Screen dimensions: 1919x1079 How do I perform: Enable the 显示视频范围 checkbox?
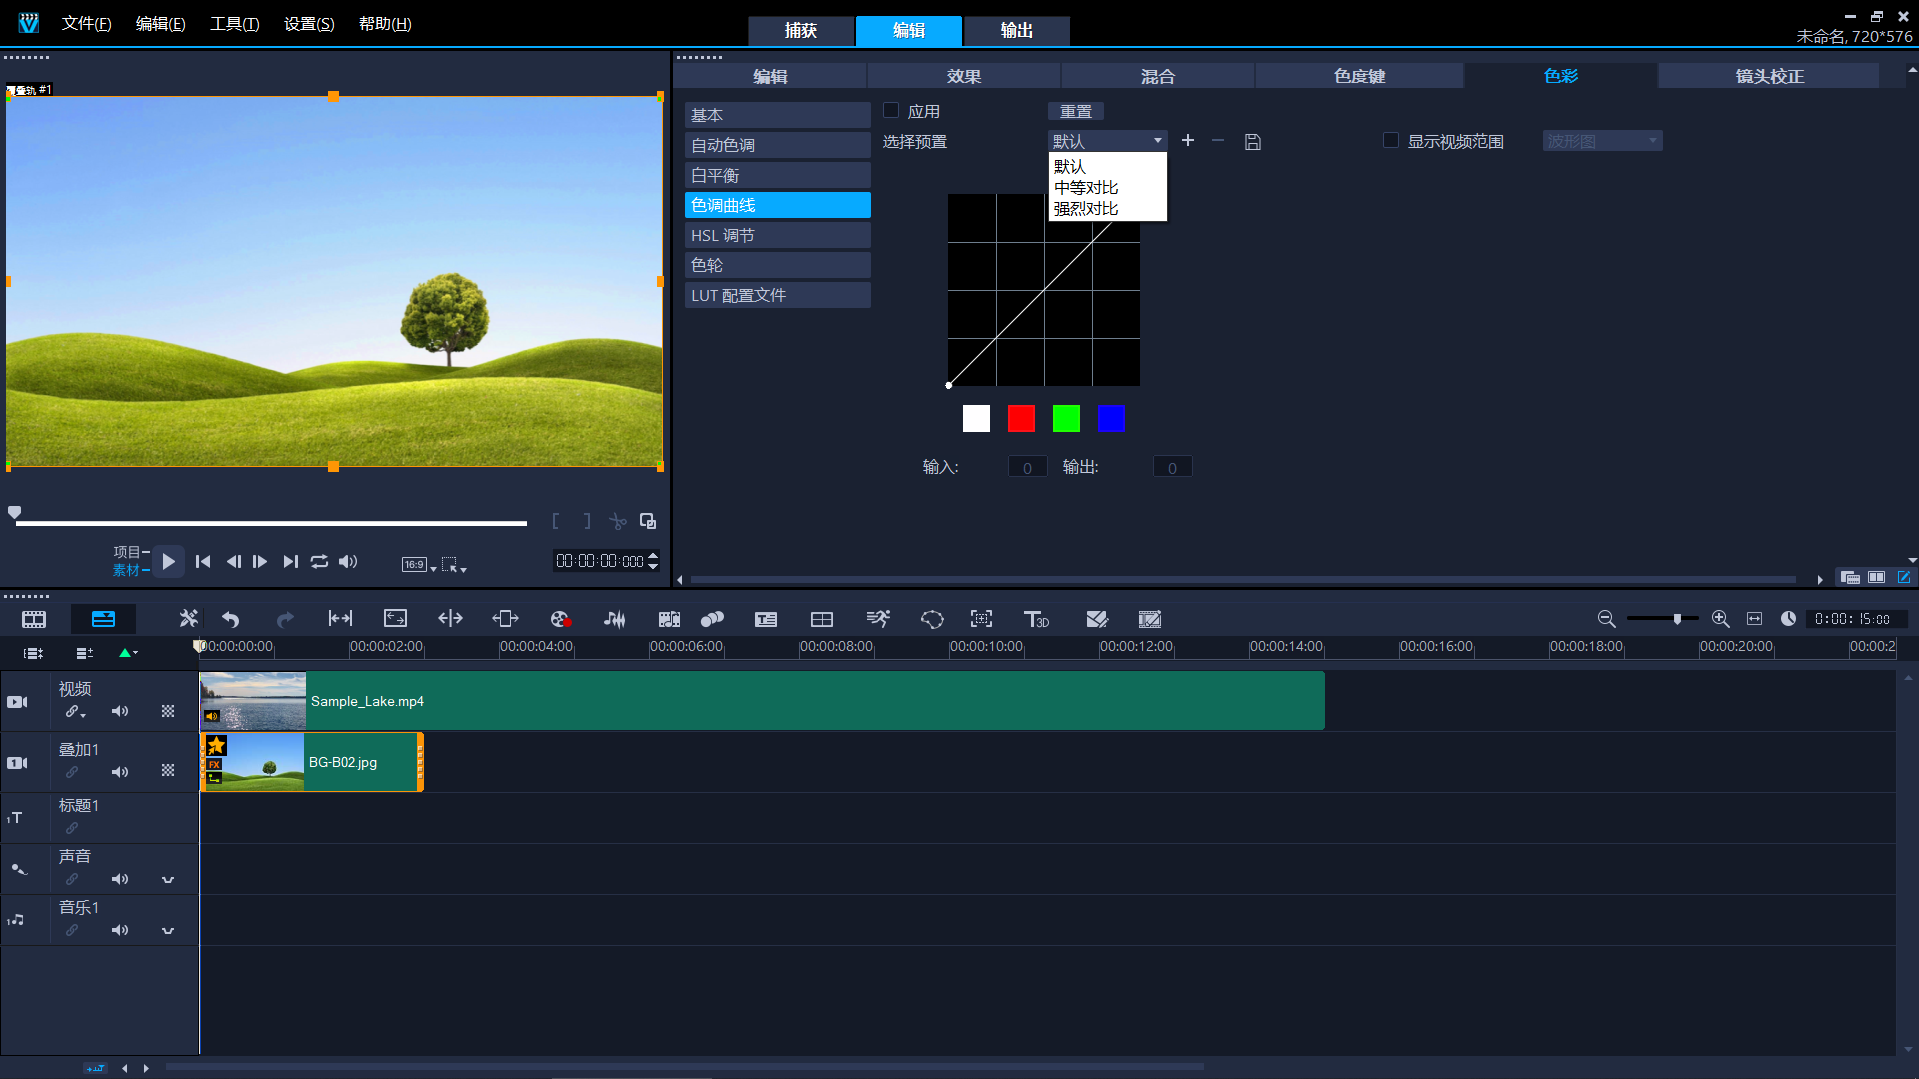coord(1391,141)
